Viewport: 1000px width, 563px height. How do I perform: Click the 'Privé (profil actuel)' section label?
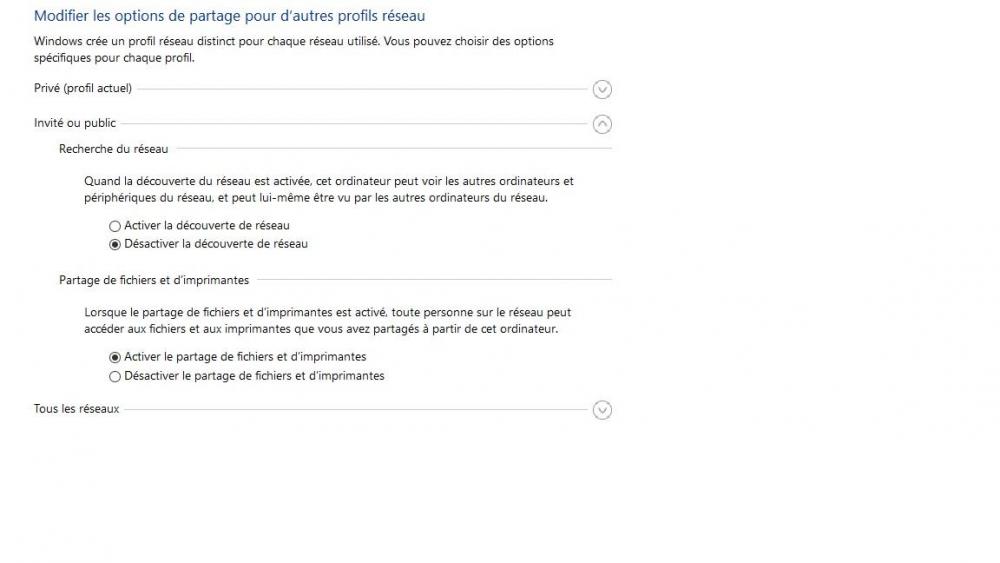83,88
